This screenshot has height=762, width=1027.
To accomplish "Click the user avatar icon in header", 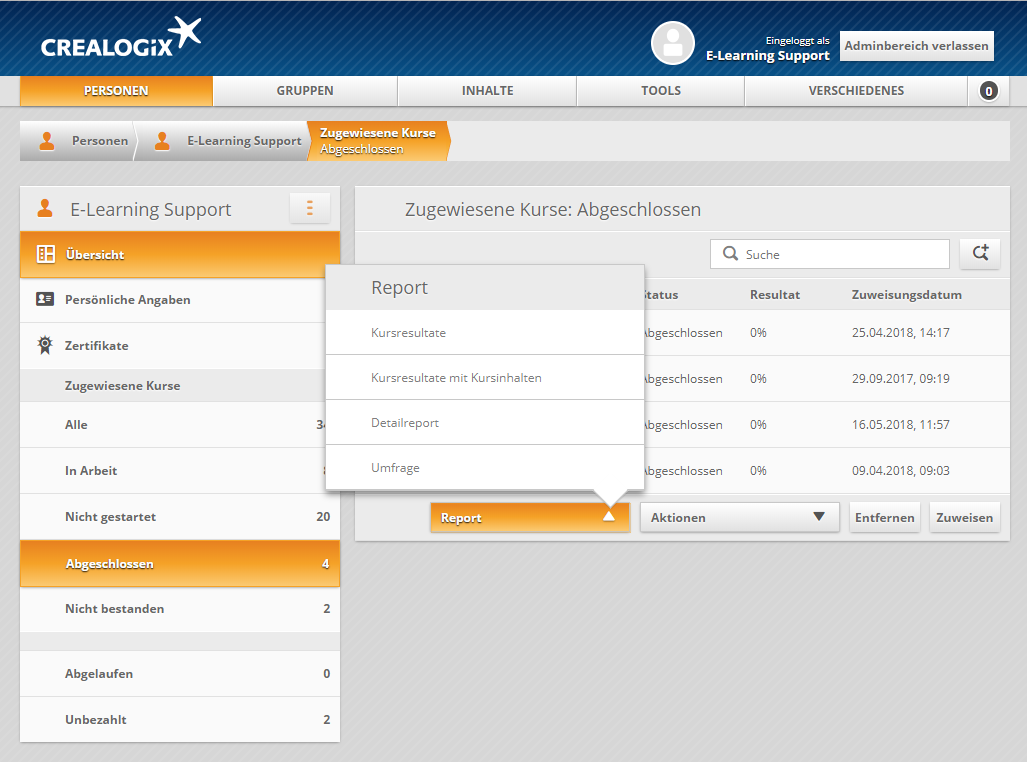I will (672, 43).
